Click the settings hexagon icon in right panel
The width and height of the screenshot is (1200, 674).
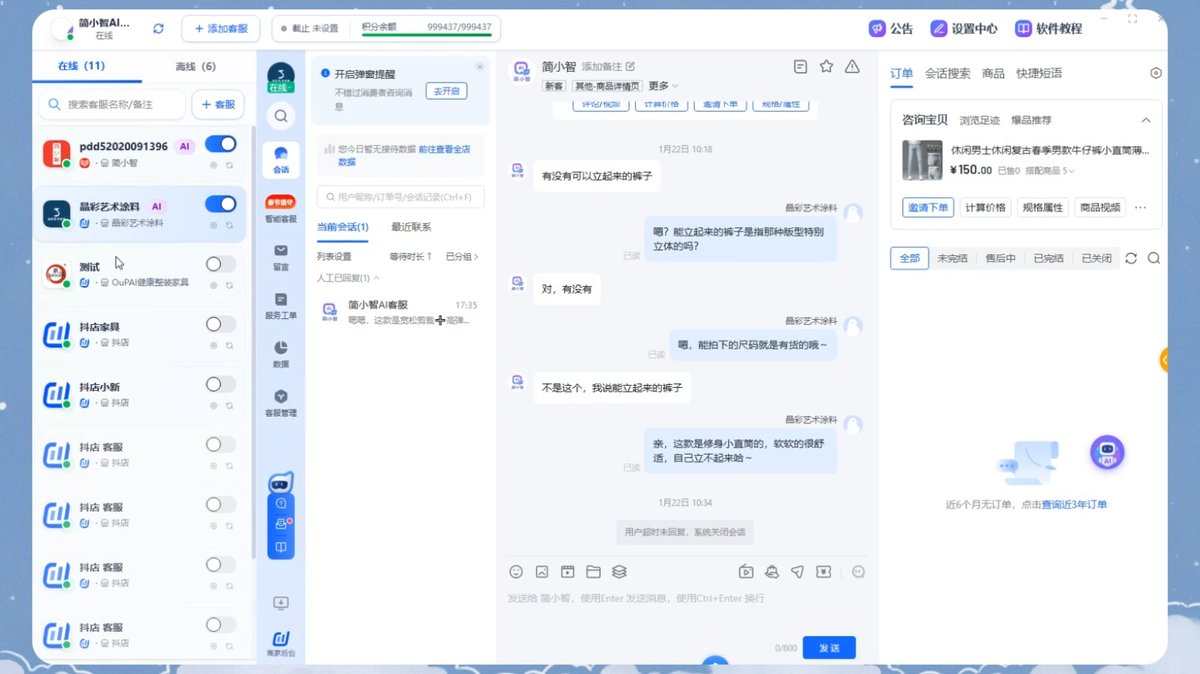pyautogui.click(x=1156, y=73)
